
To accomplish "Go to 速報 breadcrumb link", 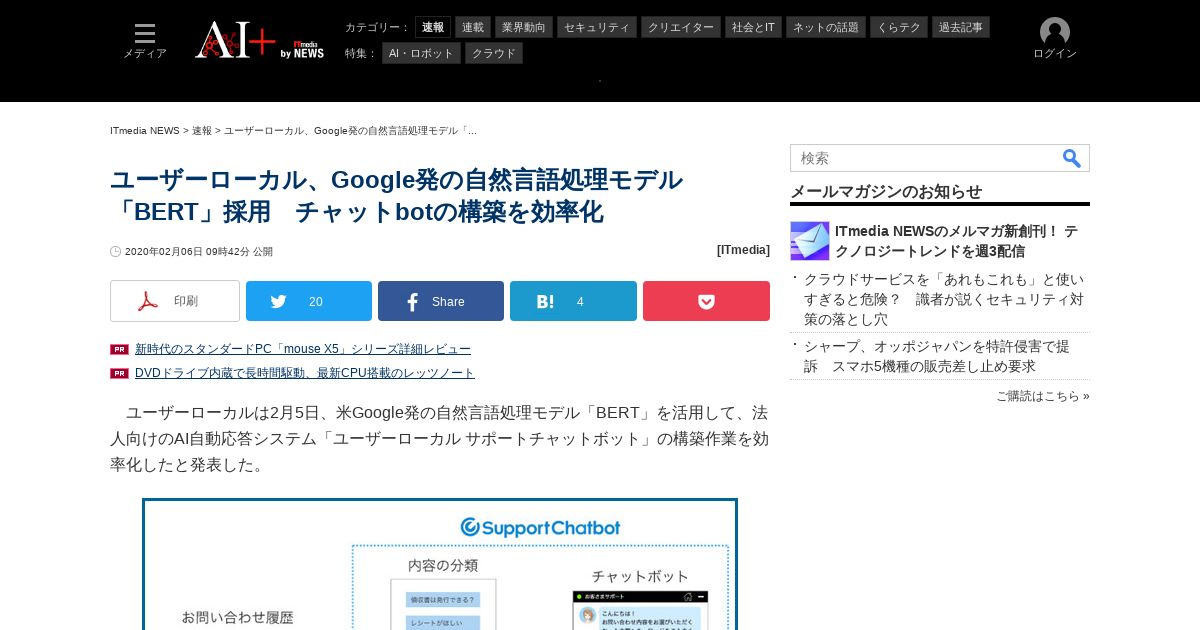I will tap(202, 131).
